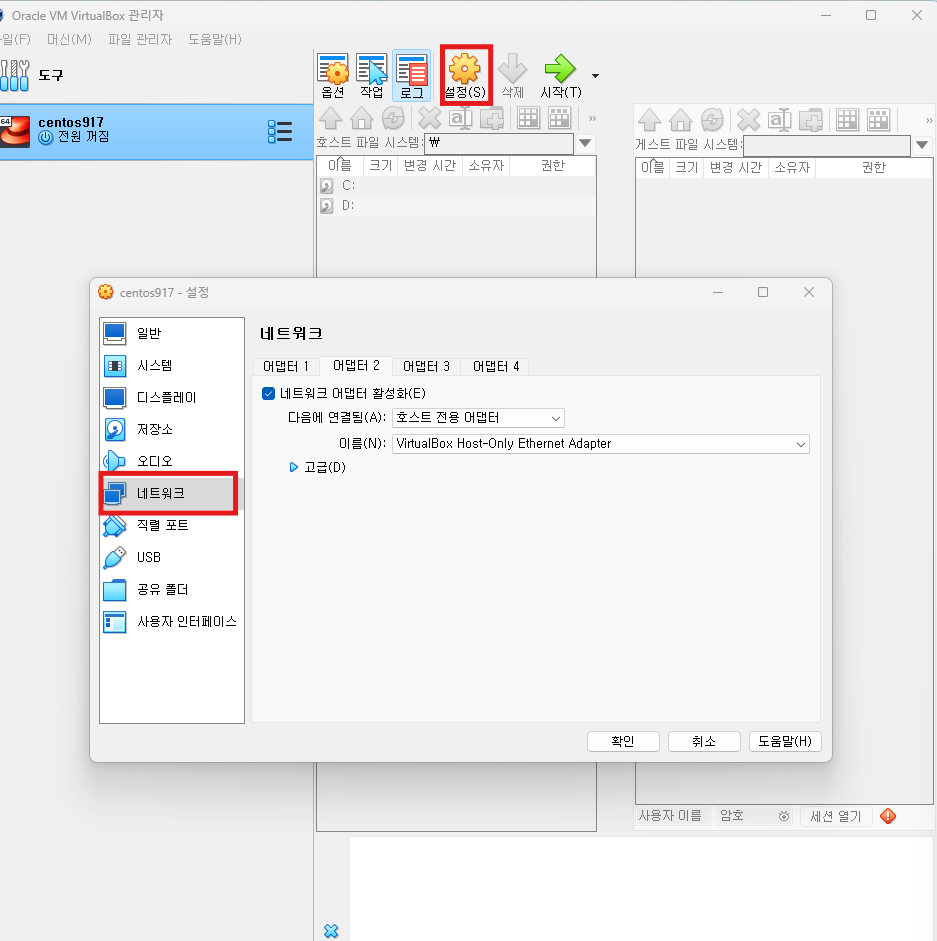Click rename icon in host file pane

[460, 118]
